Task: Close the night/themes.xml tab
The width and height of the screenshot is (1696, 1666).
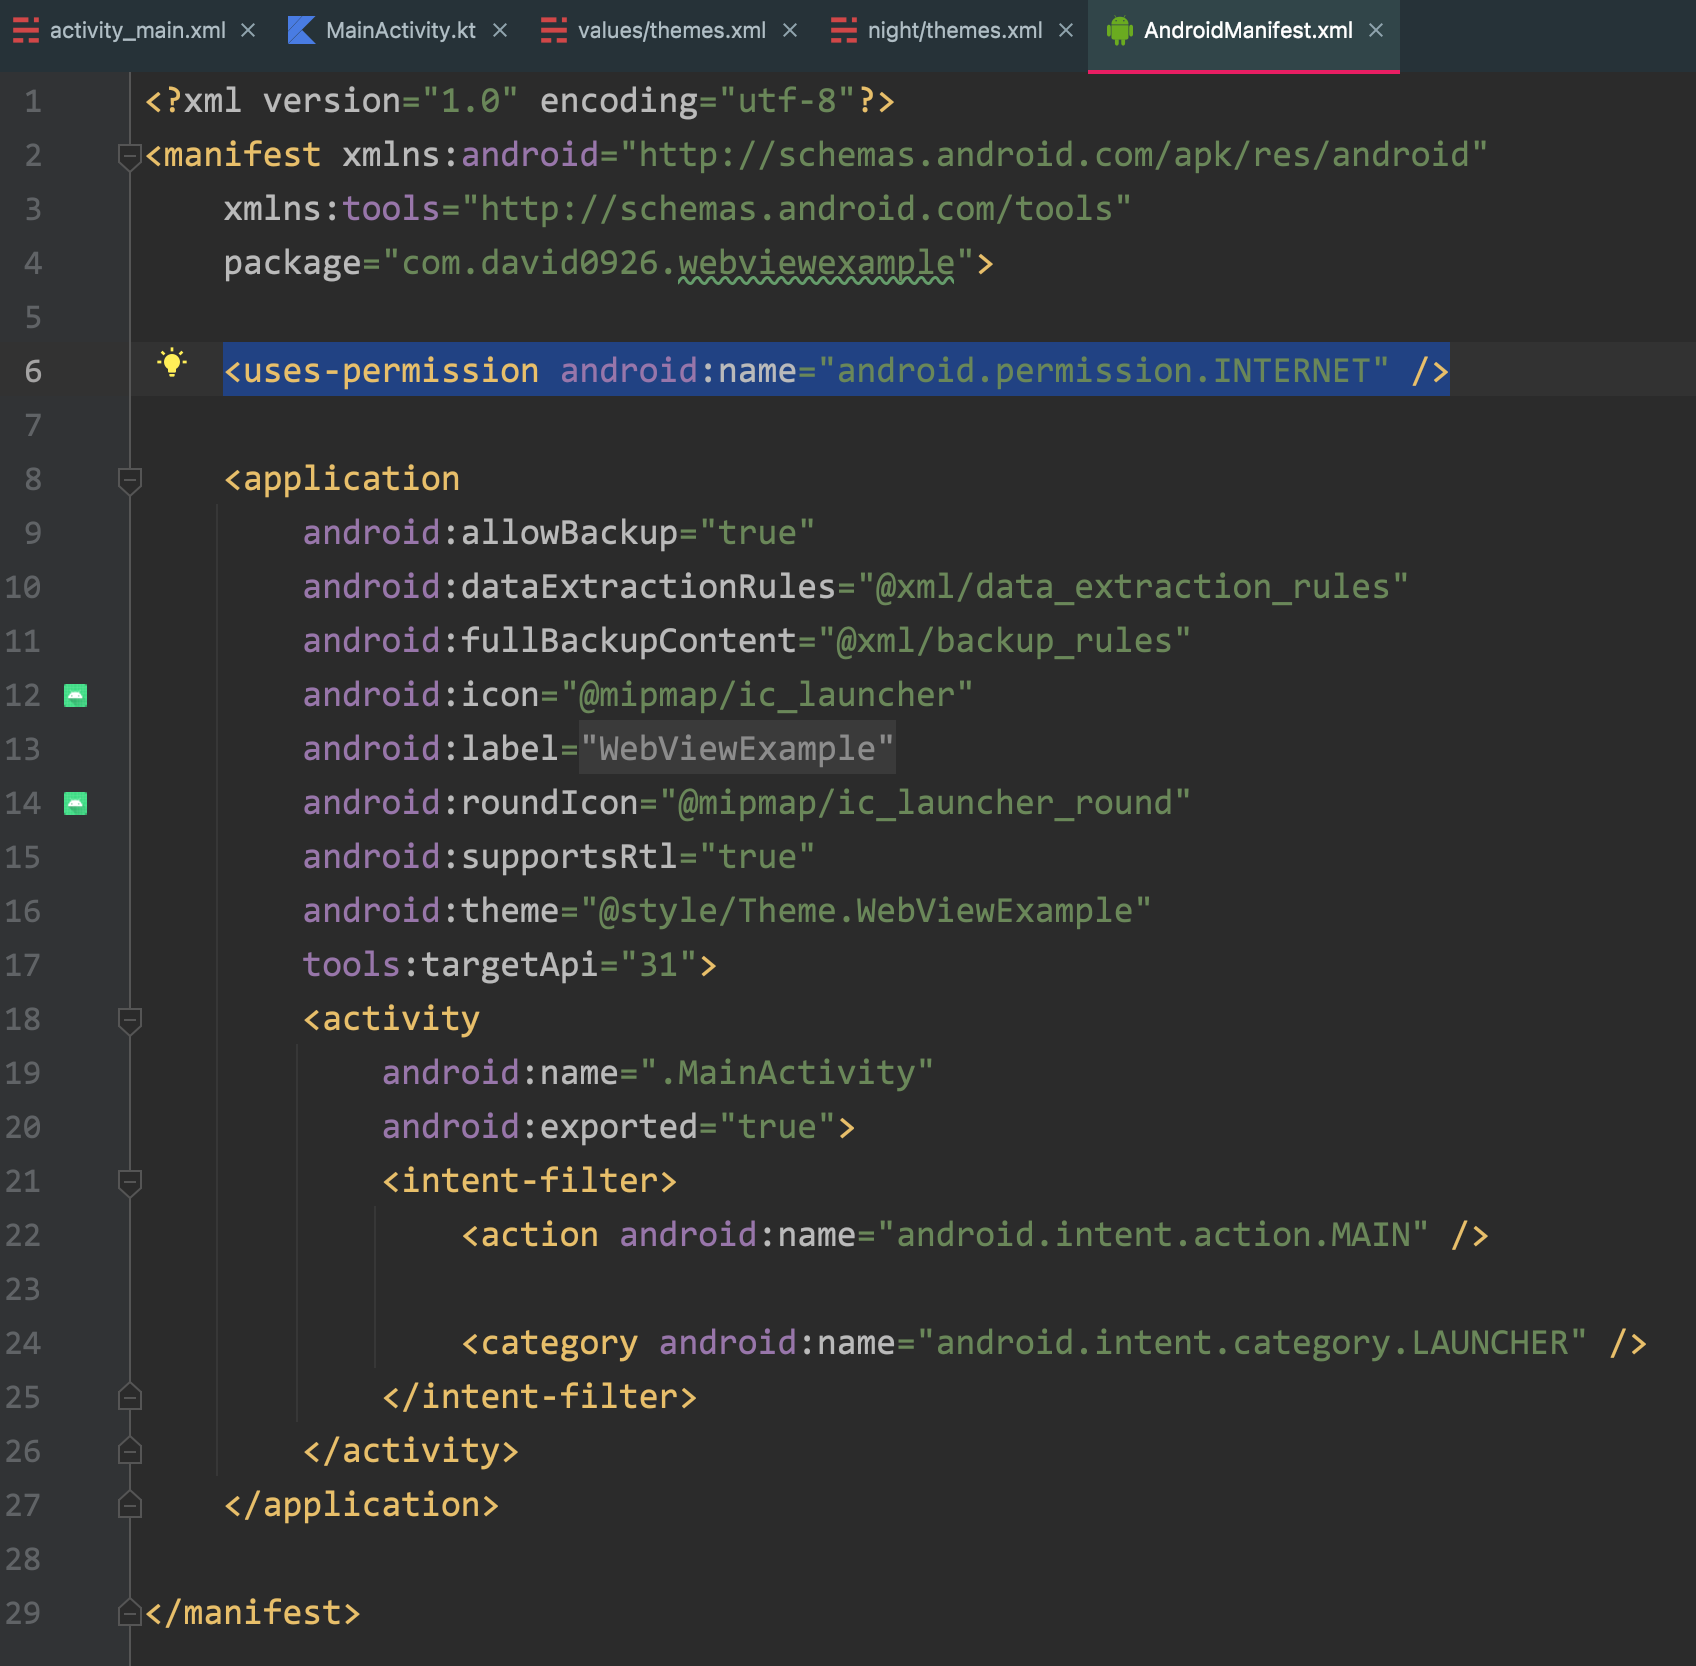Action: click(1066, 31)
